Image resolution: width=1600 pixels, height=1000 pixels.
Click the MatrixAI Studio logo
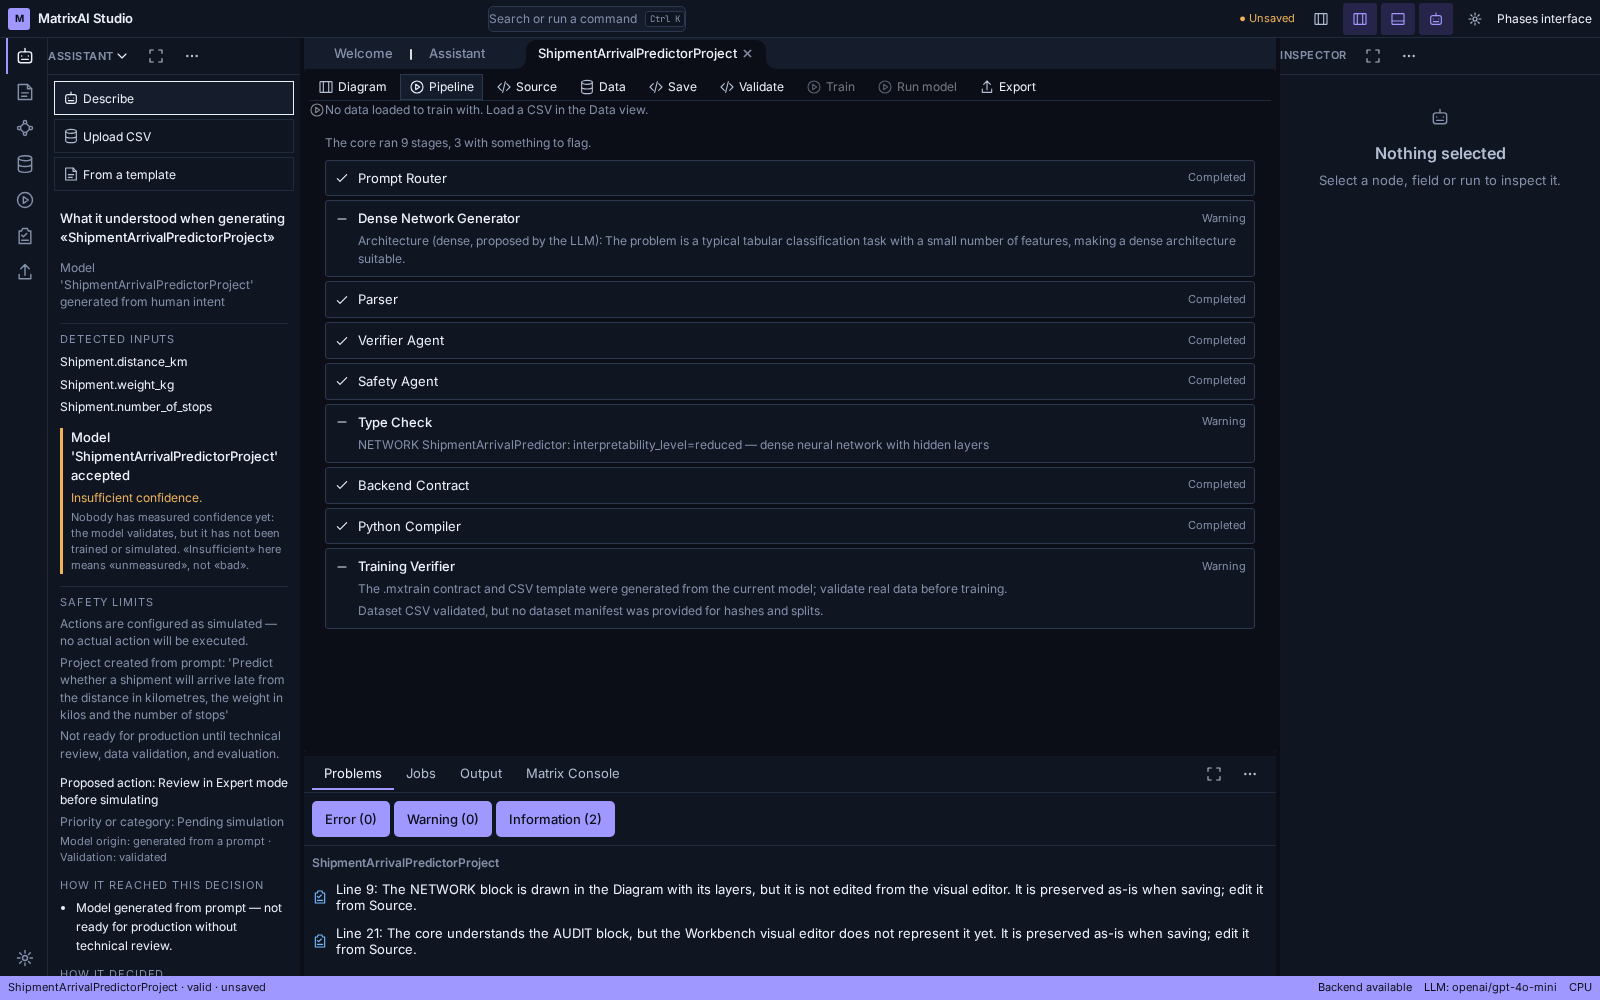point(19,19)
